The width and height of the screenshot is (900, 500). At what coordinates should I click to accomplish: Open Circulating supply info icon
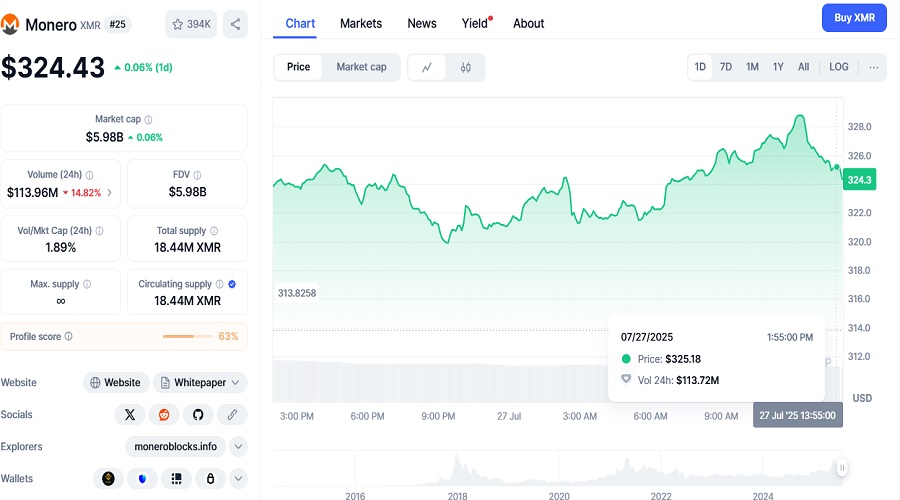219,284
